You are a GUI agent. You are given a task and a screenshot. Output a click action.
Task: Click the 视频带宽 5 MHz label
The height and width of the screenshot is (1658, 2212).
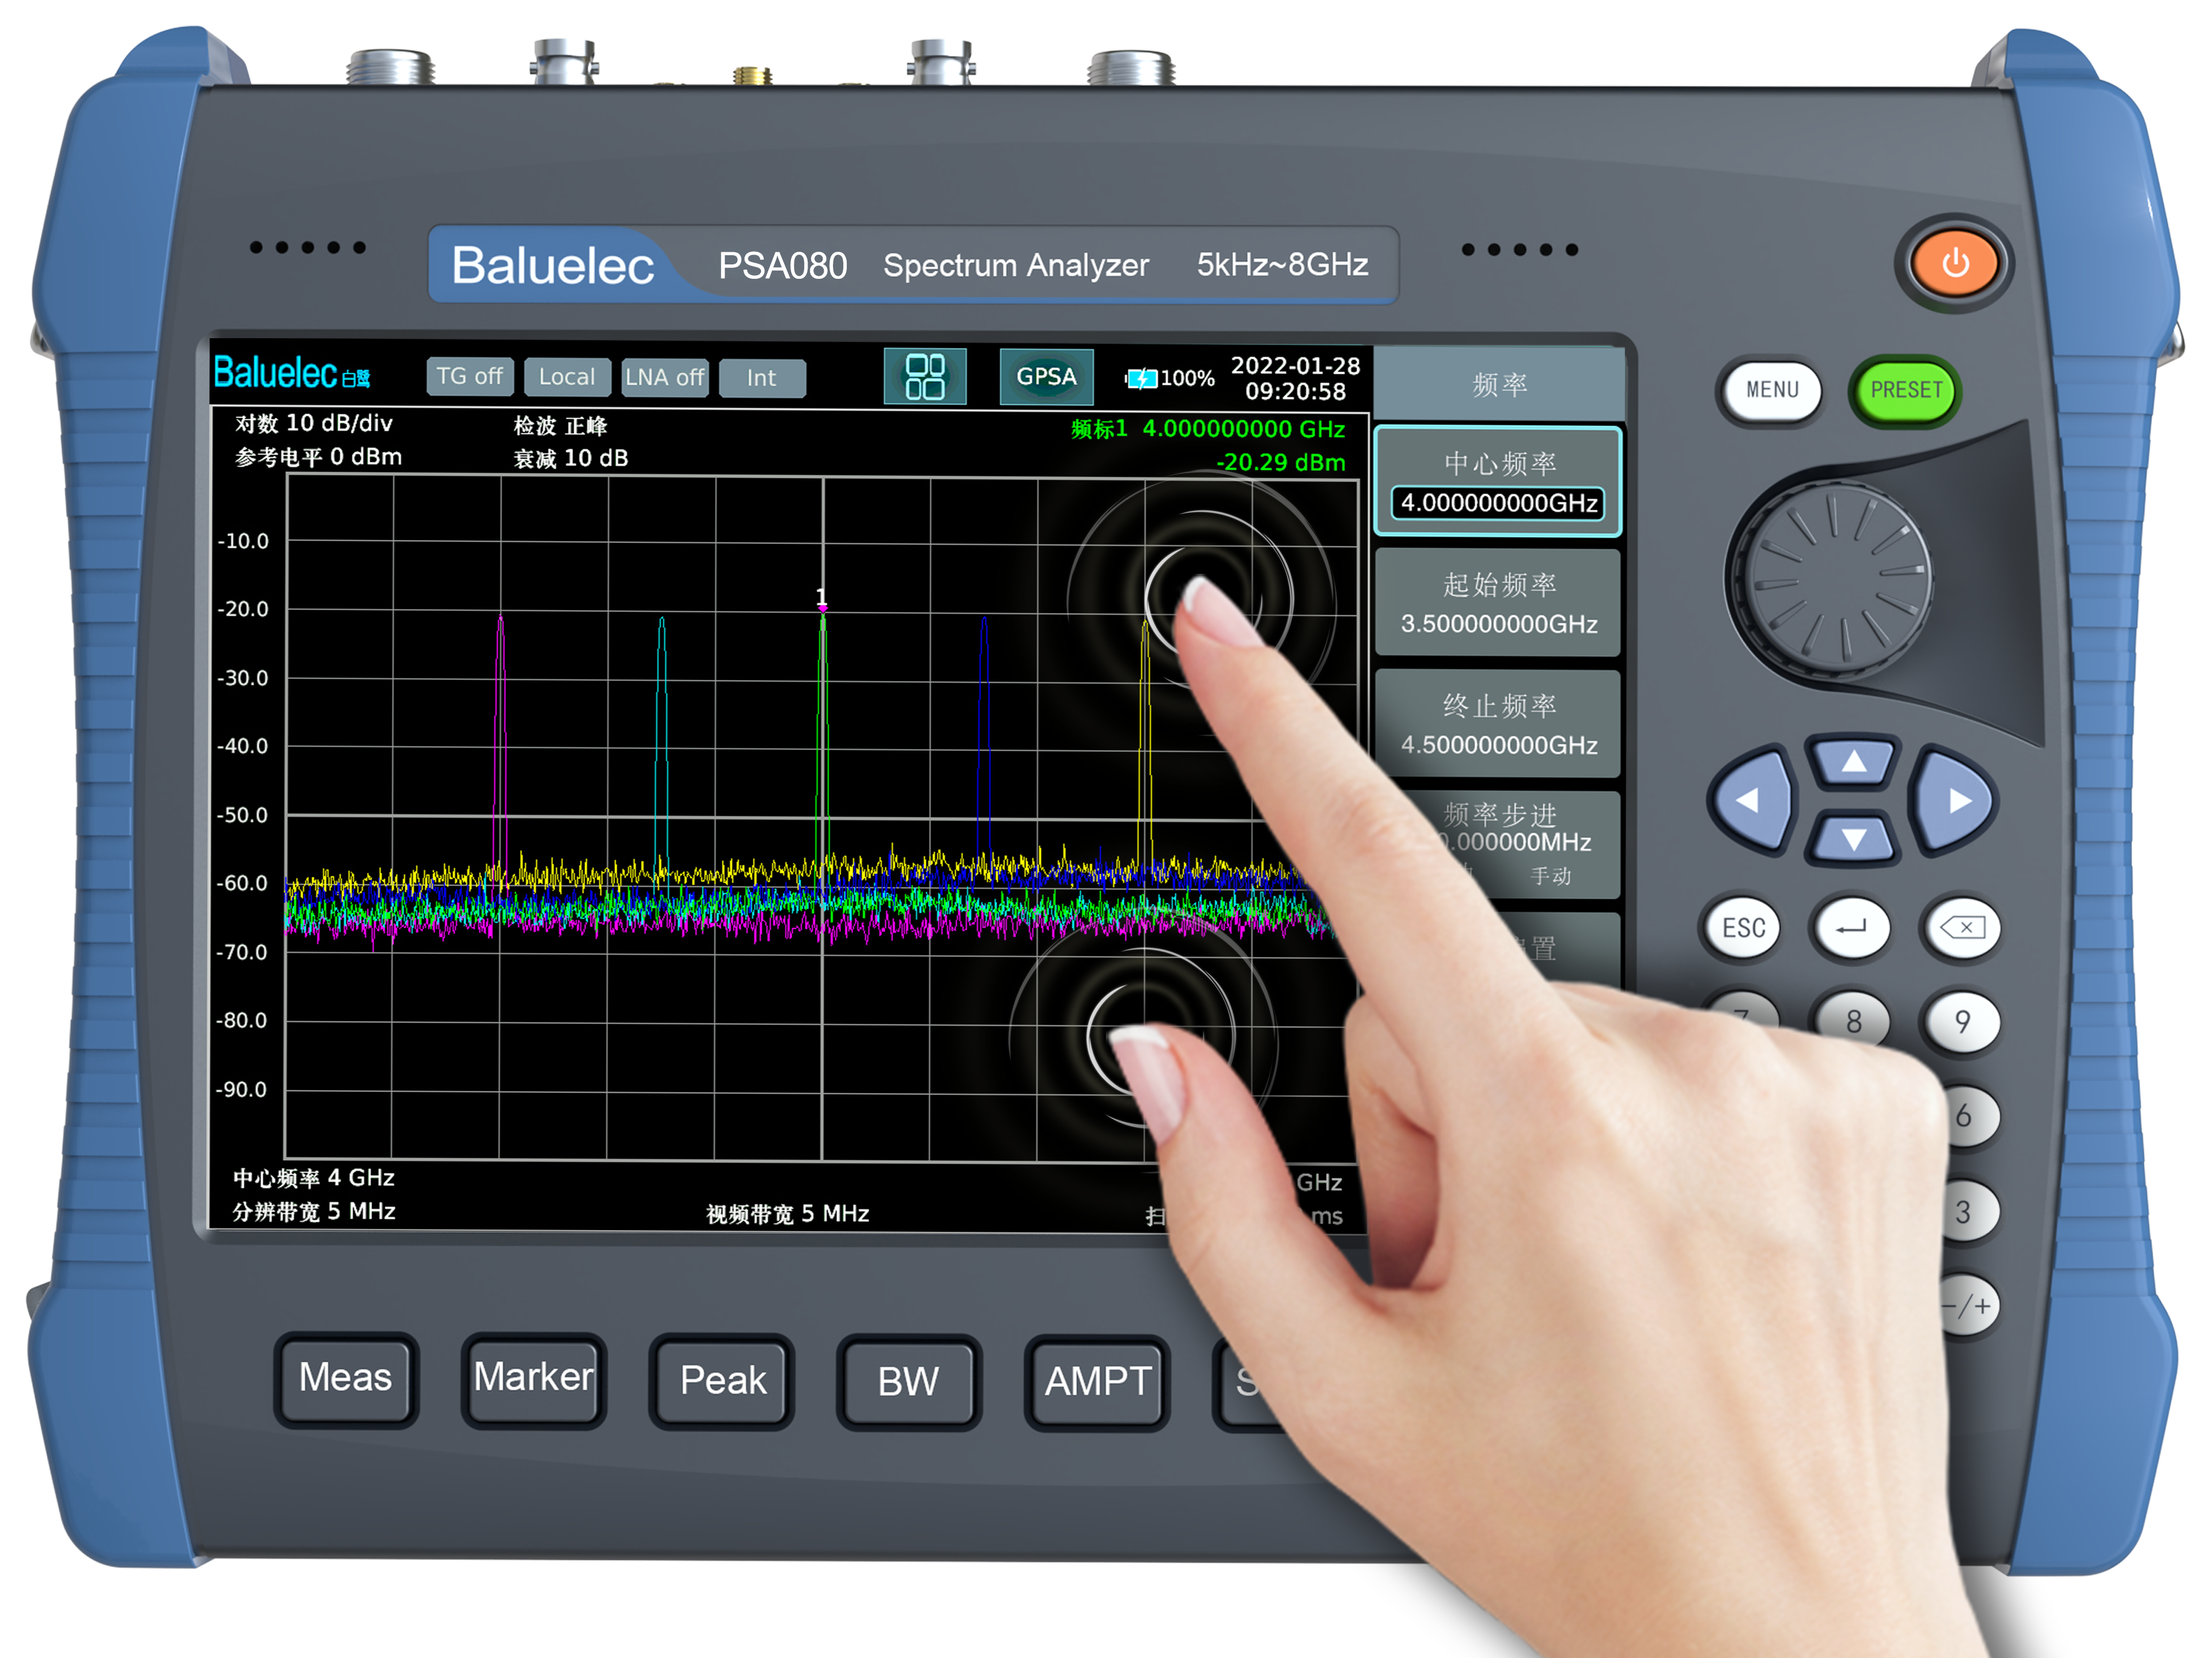click(787, 1214)
